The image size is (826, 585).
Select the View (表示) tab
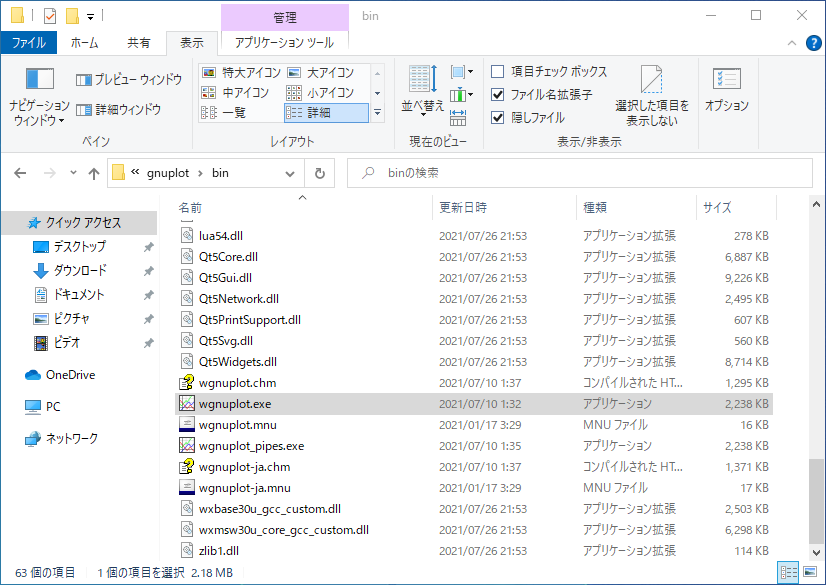click(192, 43)
